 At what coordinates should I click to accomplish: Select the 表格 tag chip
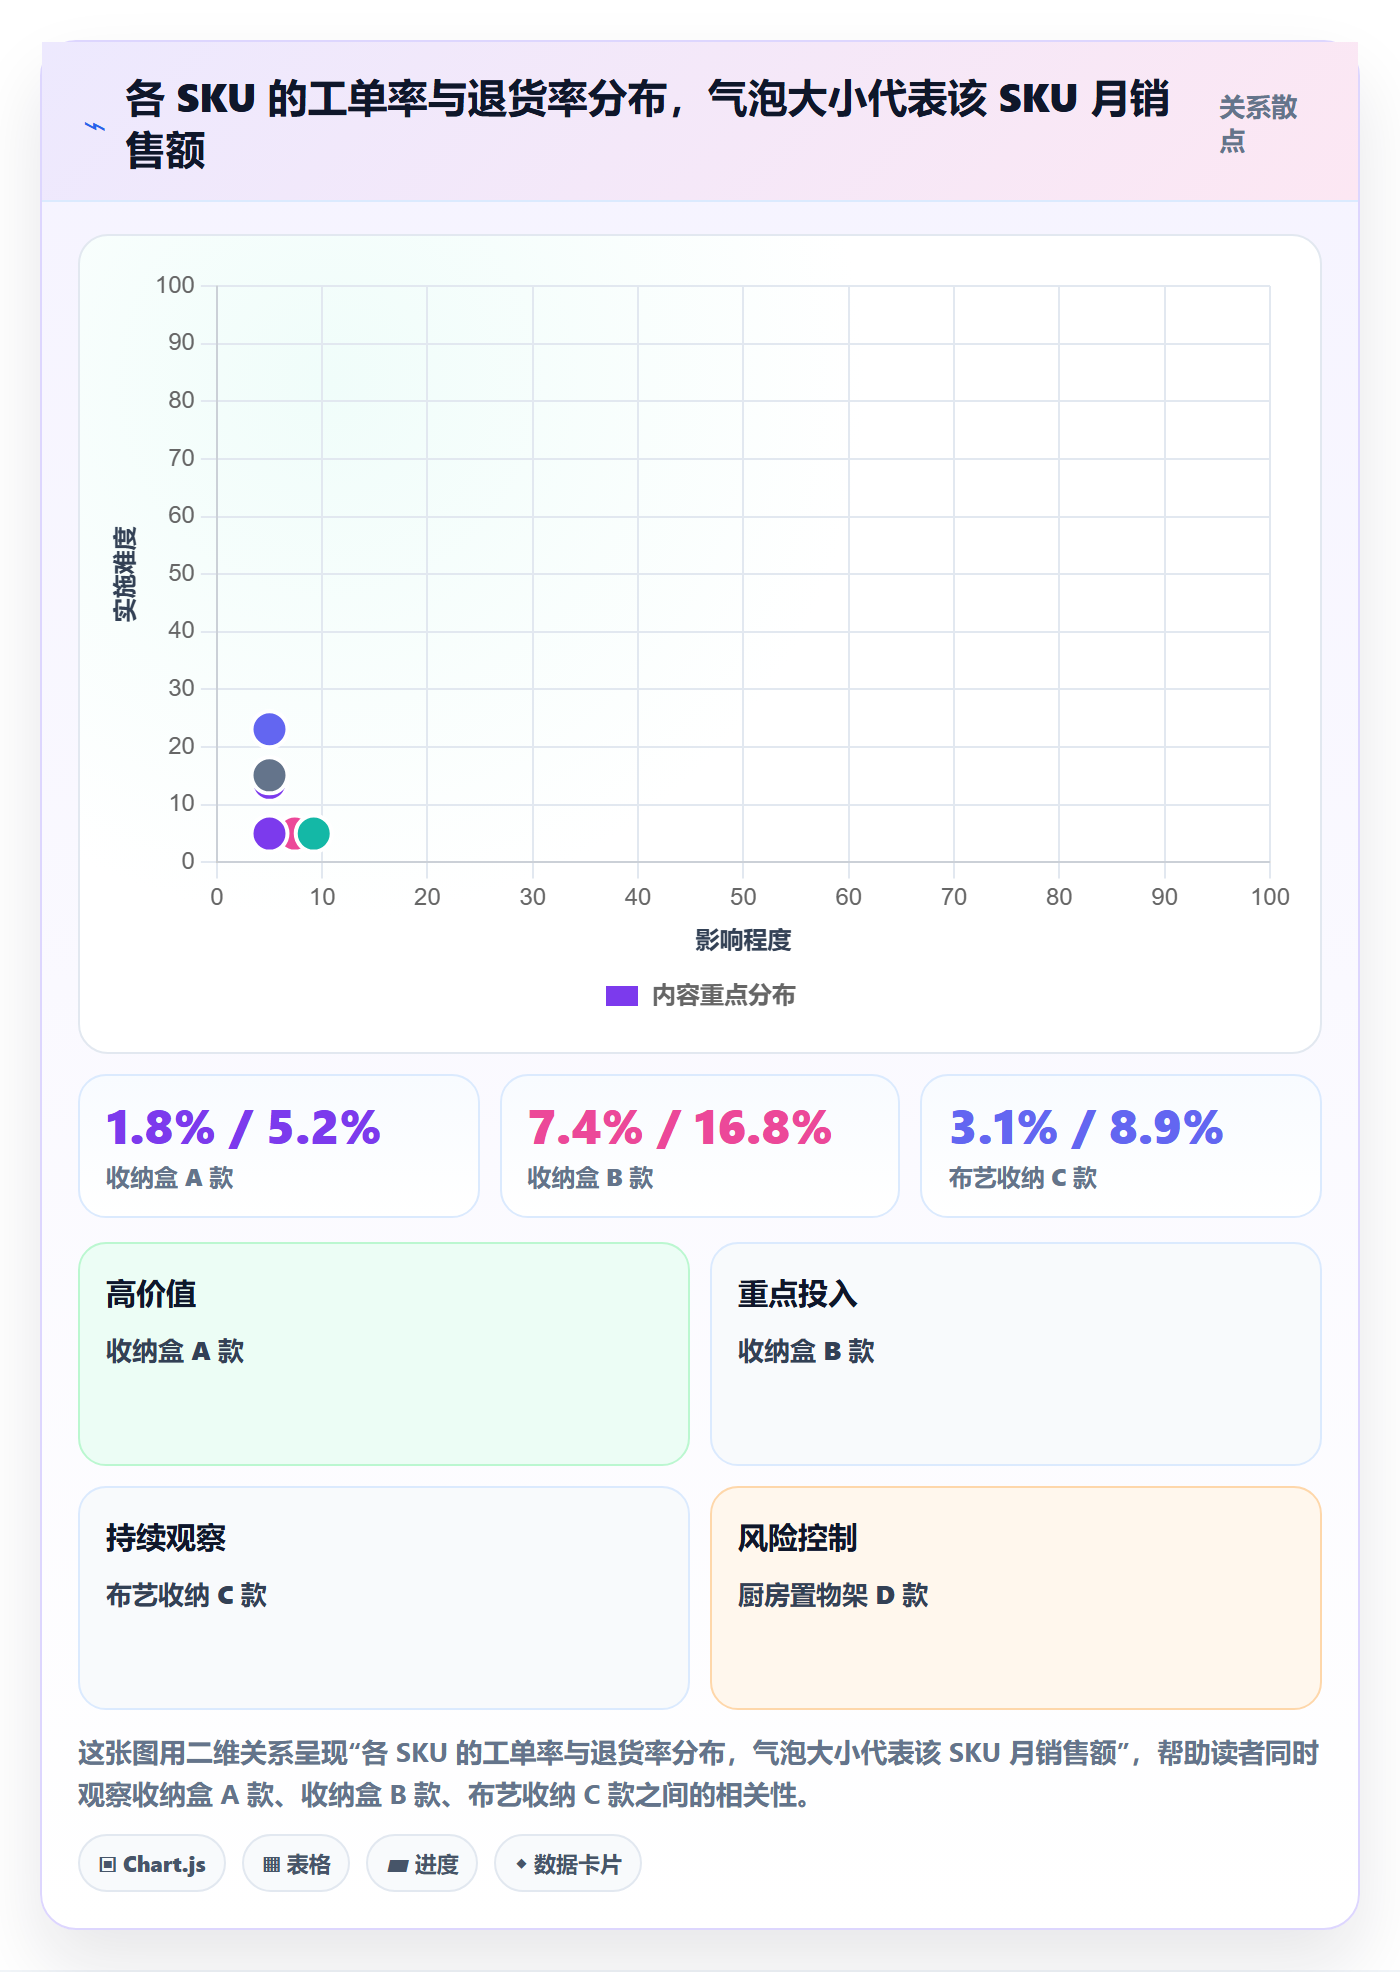[x=296, y=1864]
